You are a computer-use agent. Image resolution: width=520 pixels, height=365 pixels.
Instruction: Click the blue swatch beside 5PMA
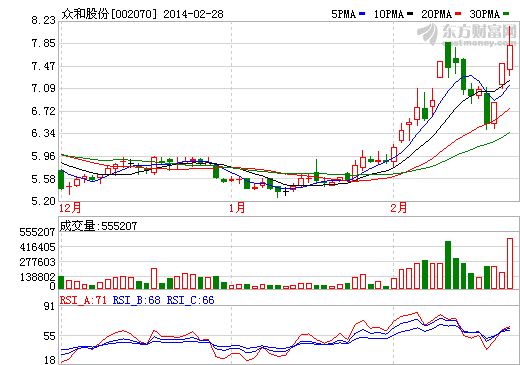[362, 14]
